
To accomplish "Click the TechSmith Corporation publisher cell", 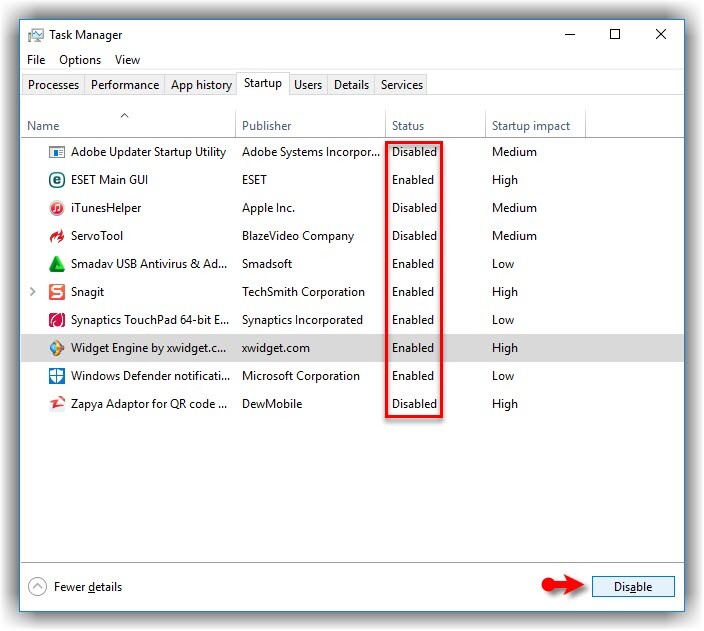I will pos(303,292).
